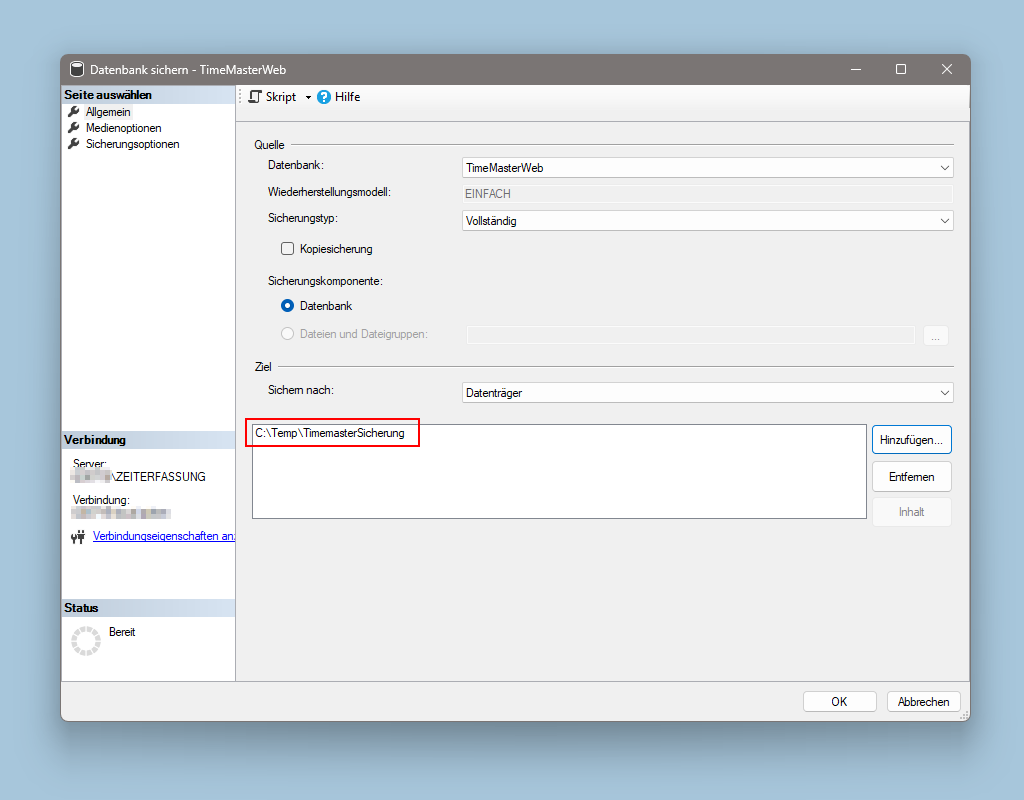
Task: Click the connection properties network icon
Action: coord(78,537)
